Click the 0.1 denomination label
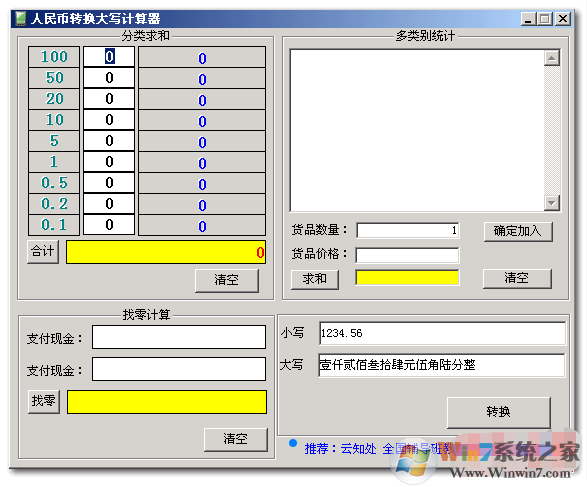The height and width of the screenshot is (487, 587). click(54, 225)
